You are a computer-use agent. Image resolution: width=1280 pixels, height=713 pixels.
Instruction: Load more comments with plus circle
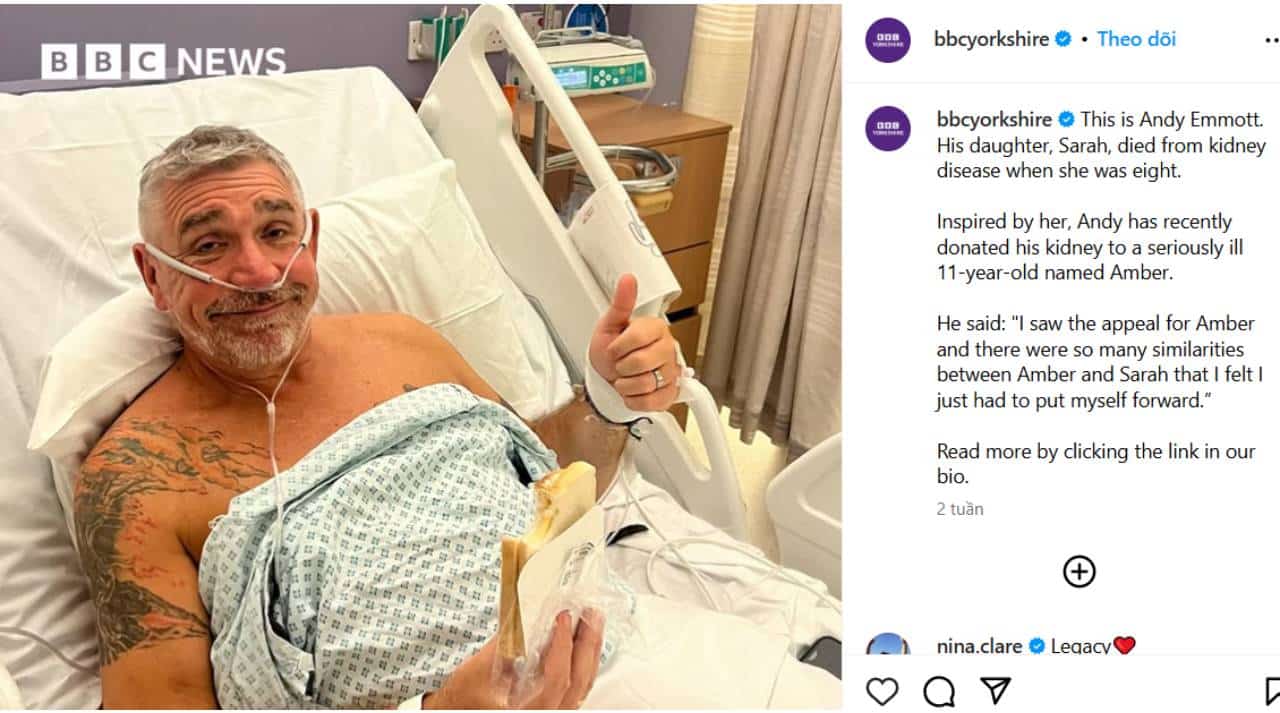point(1079,572)
